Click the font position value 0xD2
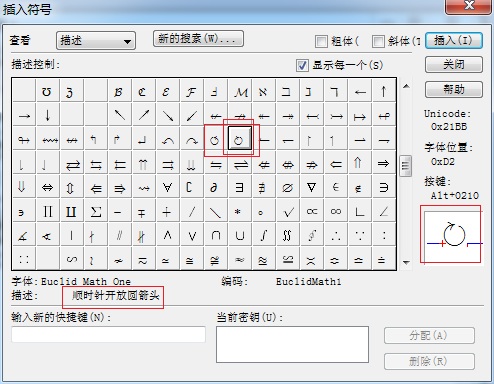This screenshot has height=384, width=494. coord(443,162)
